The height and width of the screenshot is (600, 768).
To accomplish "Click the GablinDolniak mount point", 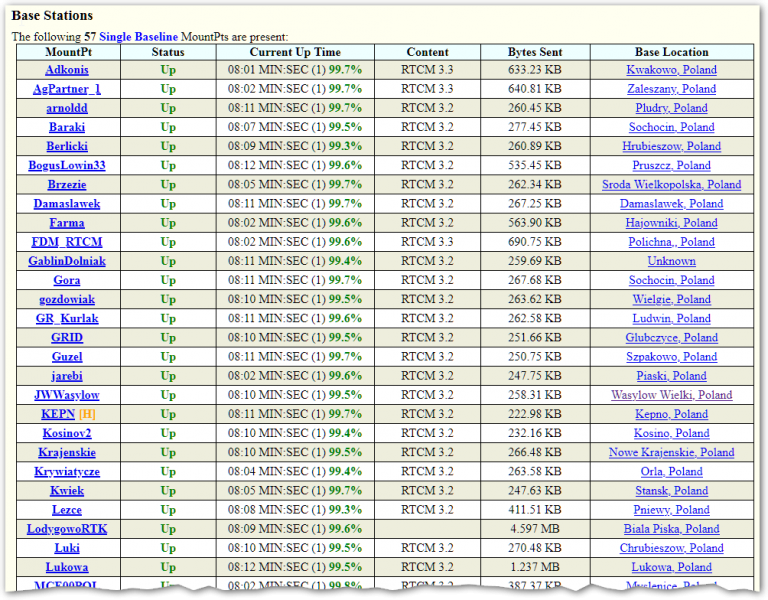I will pos(67,261).
